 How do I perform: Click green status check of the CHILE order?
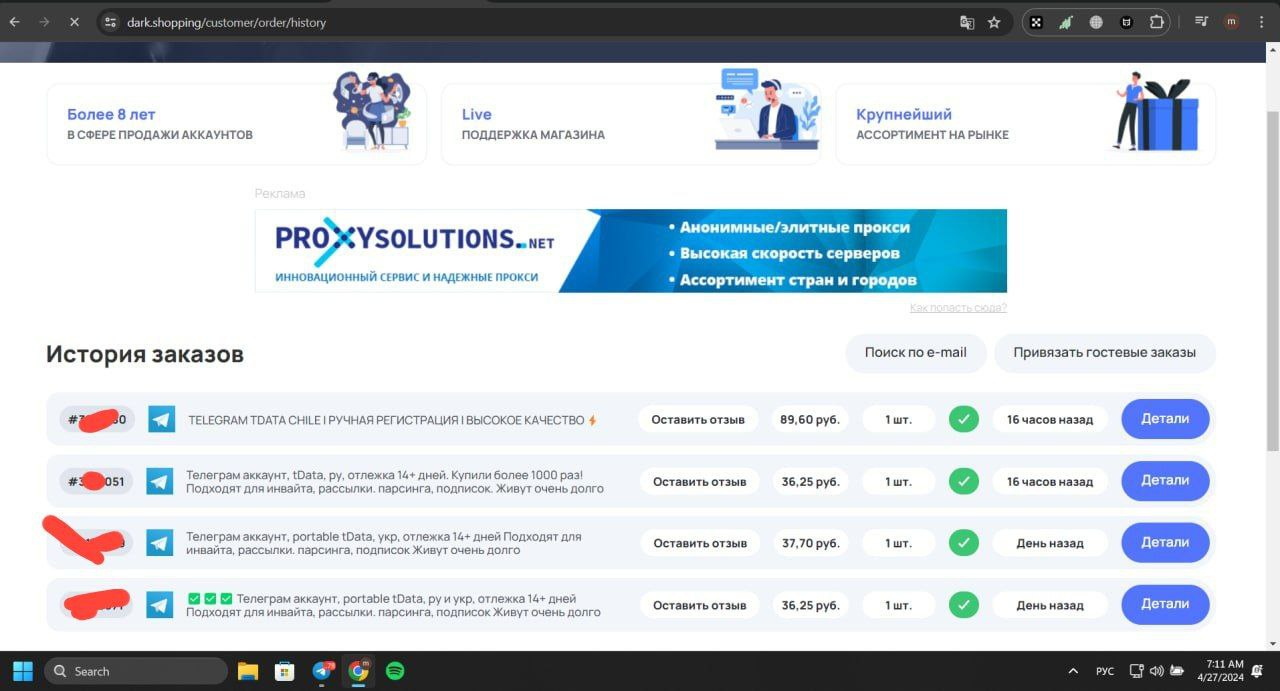click(x=964, y=420)
